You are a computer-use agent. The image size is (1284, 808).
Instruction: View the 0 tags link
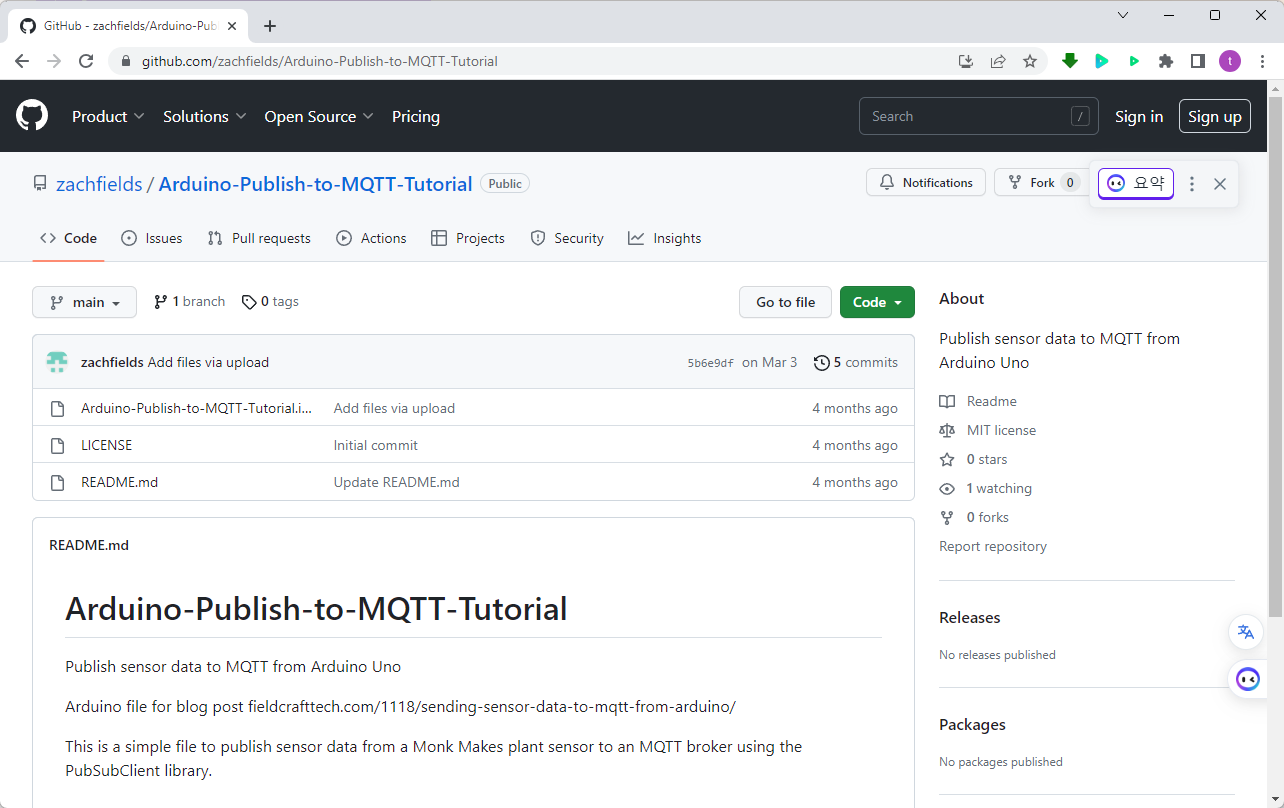(270, 301)
